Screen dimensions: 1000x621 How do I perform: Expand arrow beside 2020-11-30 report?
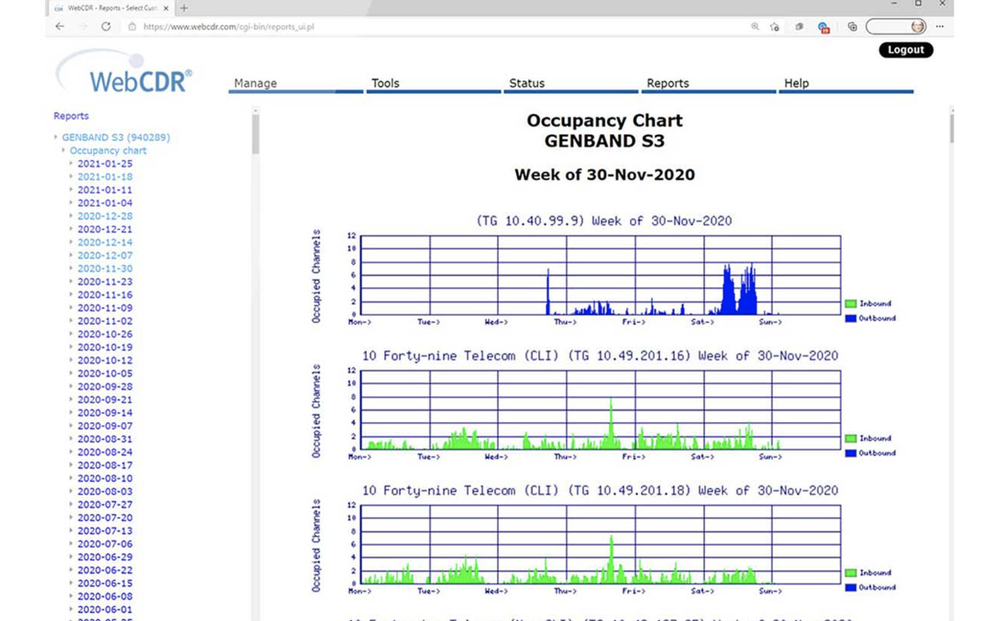point(71,268)
